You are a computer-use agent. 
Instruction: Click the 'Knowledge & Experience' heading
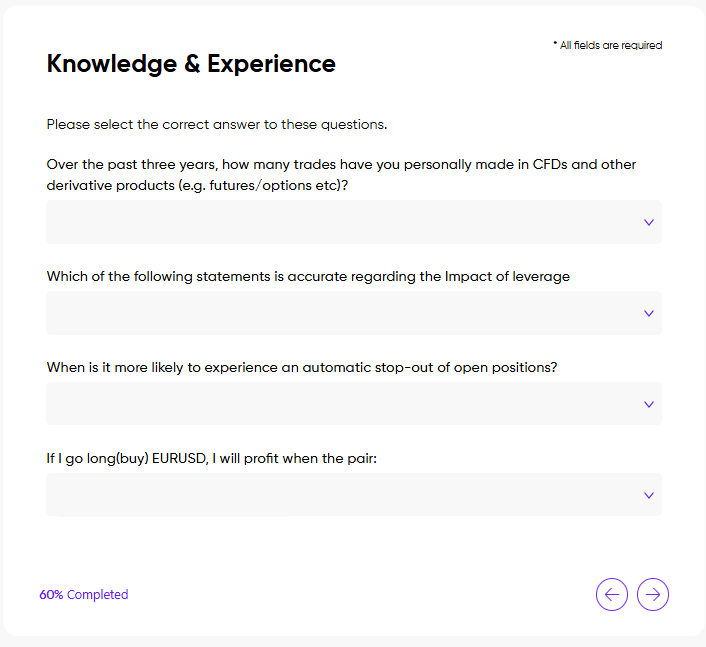click(x=191, y=64)
